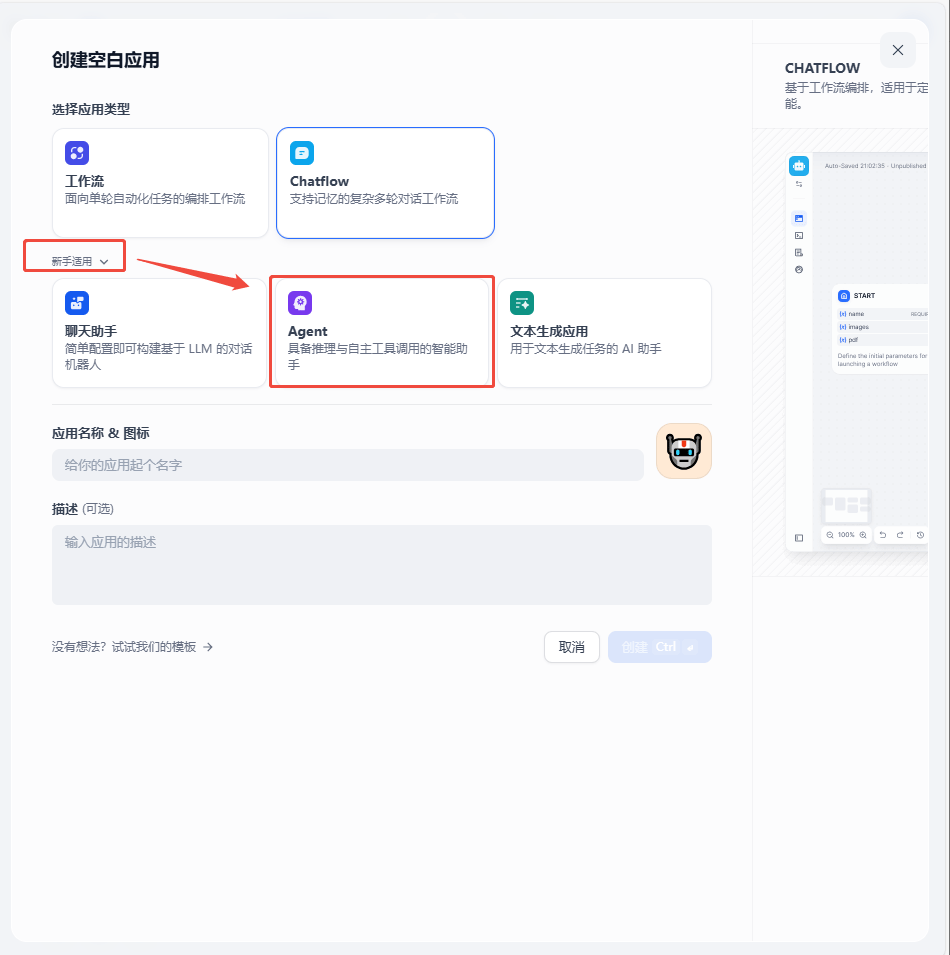Choose the 聊天助手 app type card
The image size is (950, 955).
(x=160, y=333)
